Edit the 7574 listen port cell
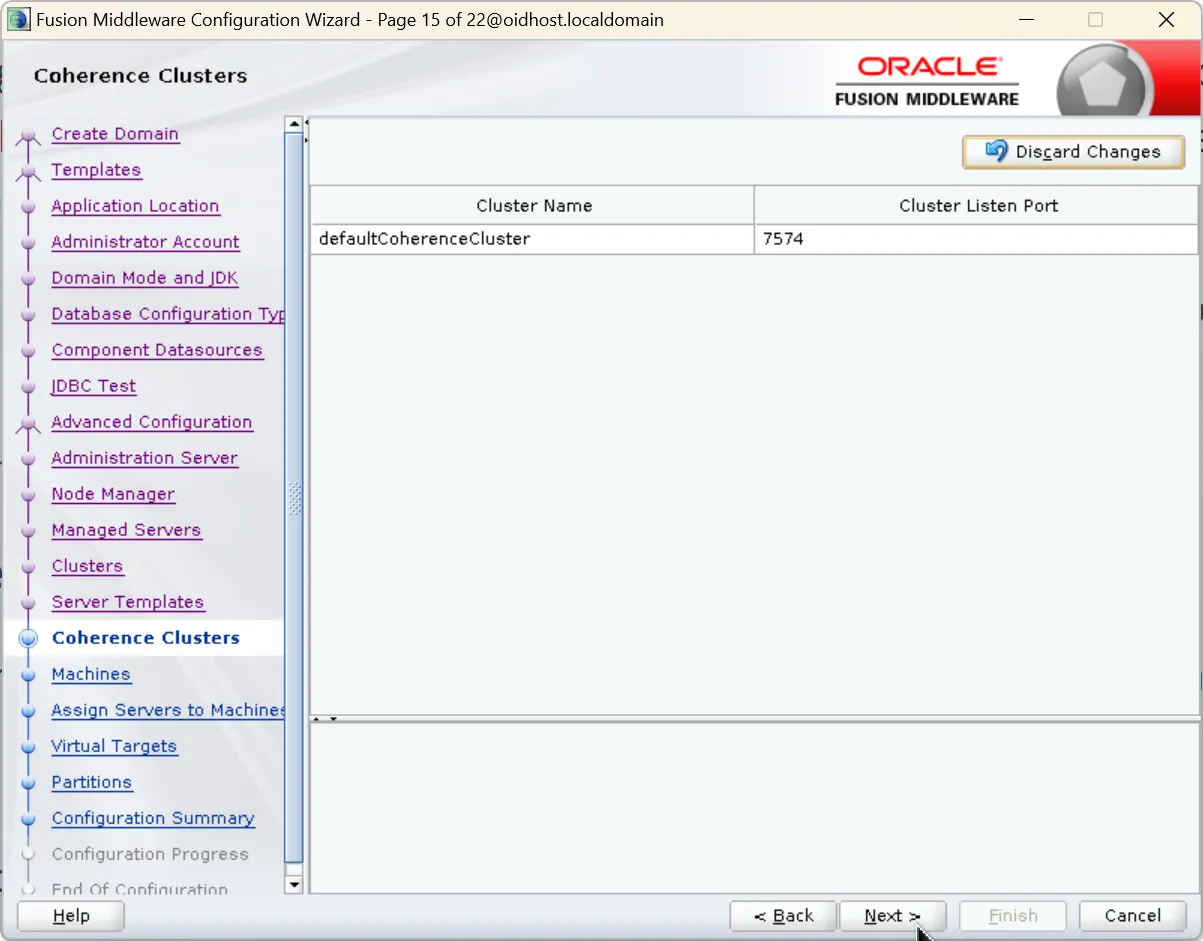1203x941 pixels. click(x=976, y=239)
